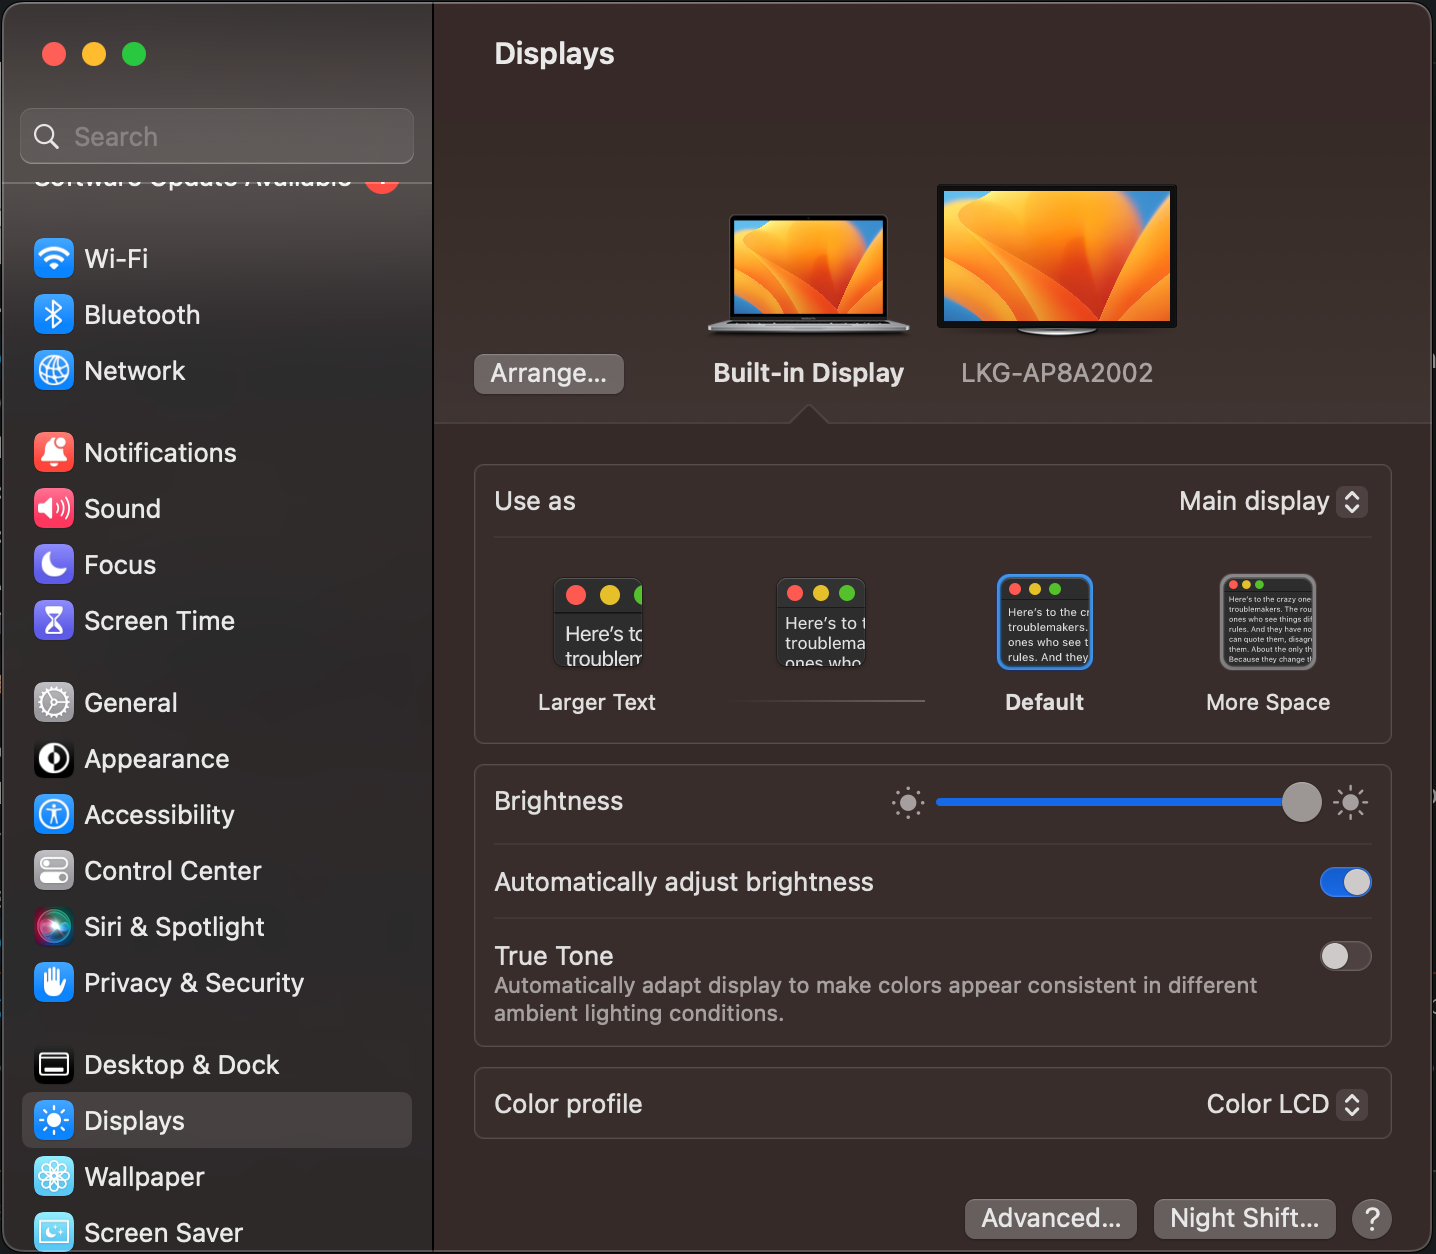Select the Siri & Spotlight icon
The height and width of the screenshot is (1254, 1436).
tap(54, 926)
